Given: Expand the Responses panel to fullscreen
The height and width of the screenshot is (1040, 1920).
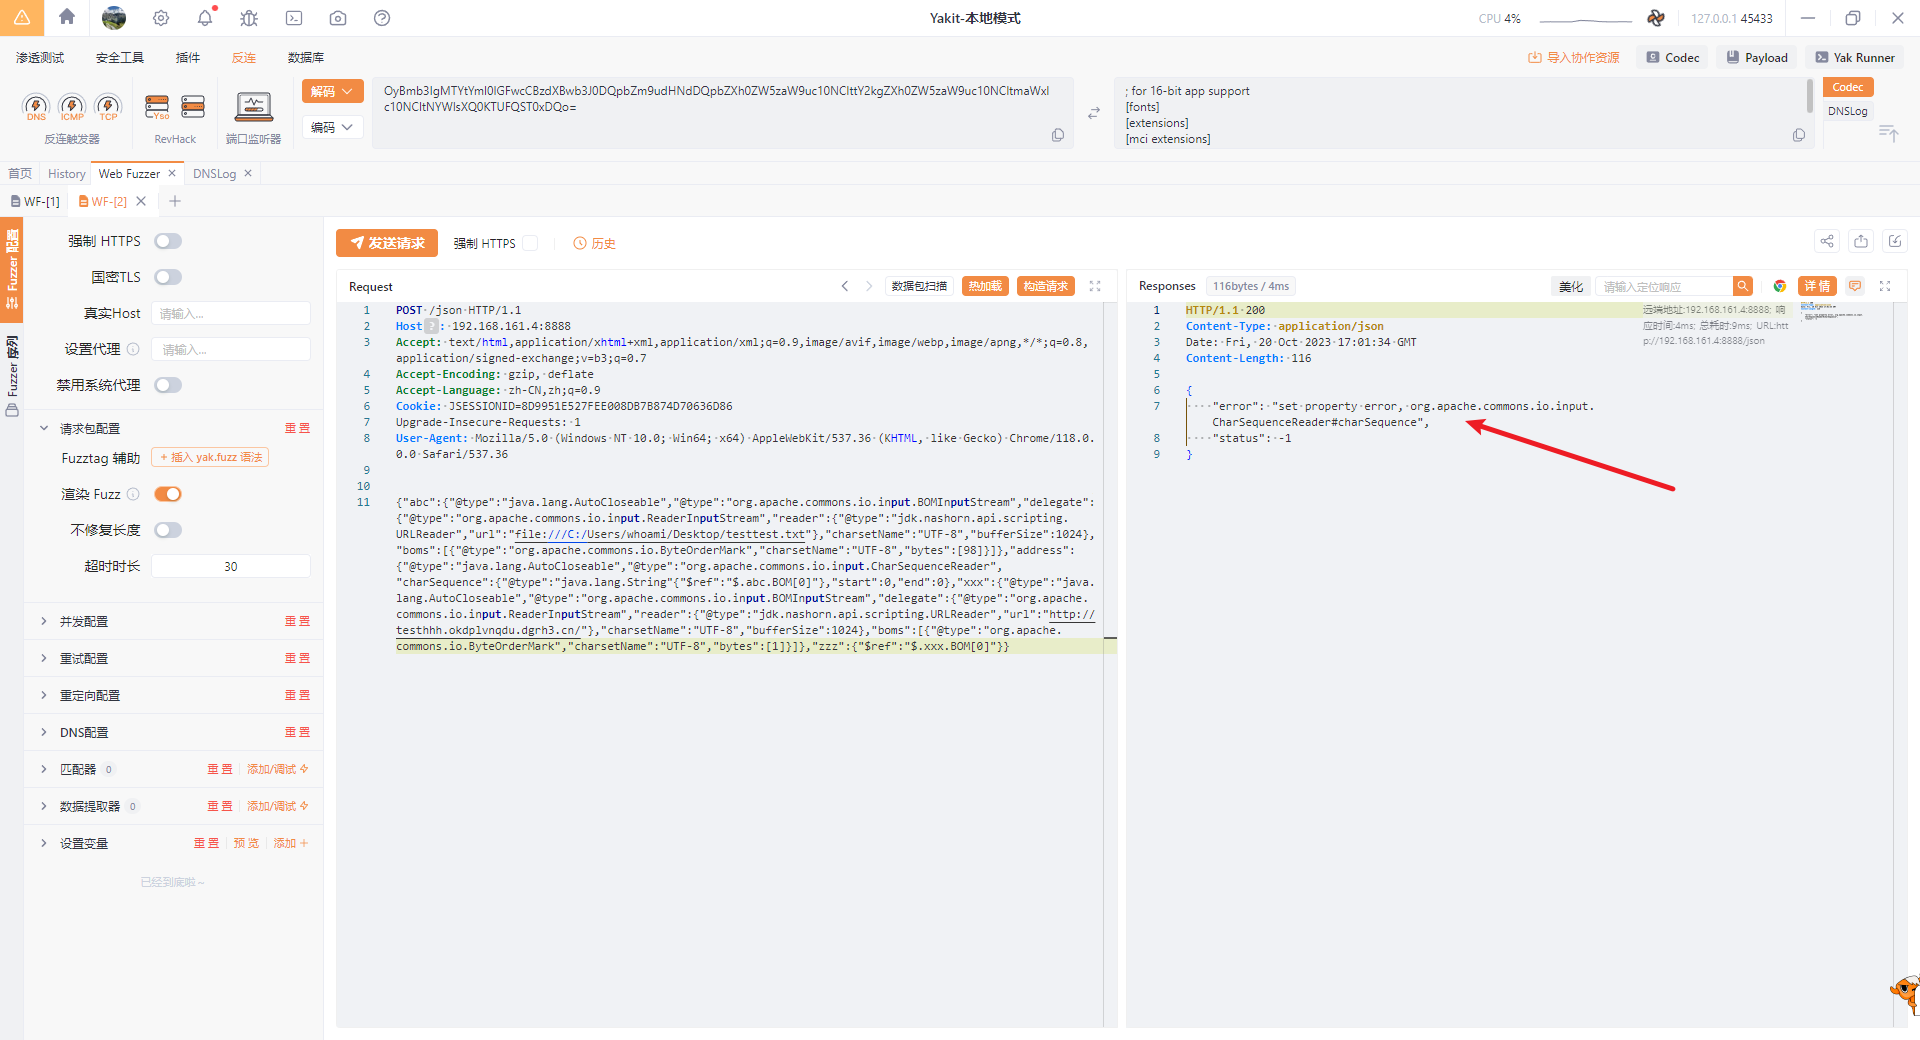Looking at the screenshot, I should point(1885,286).
